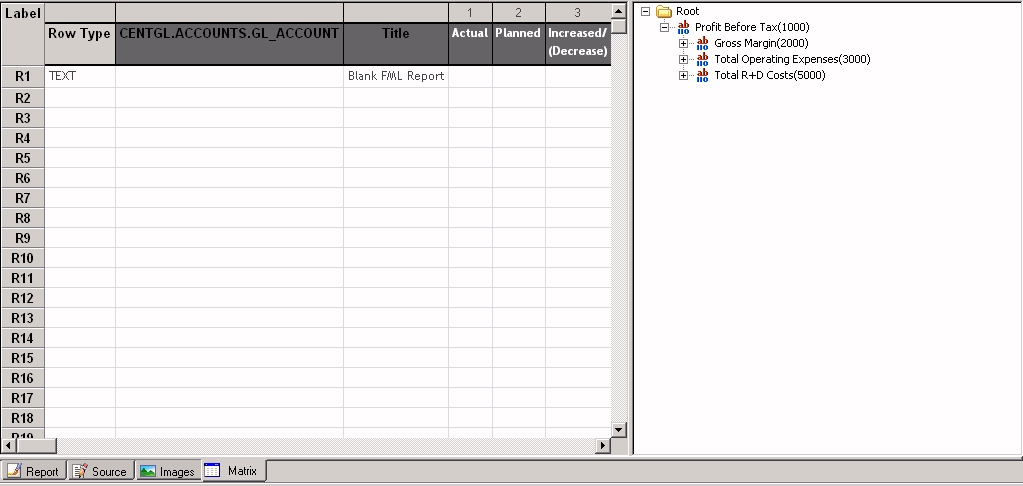
Task: Click the Blank FML Report cell
Action: pyautogui.click(x=395, y=76)
